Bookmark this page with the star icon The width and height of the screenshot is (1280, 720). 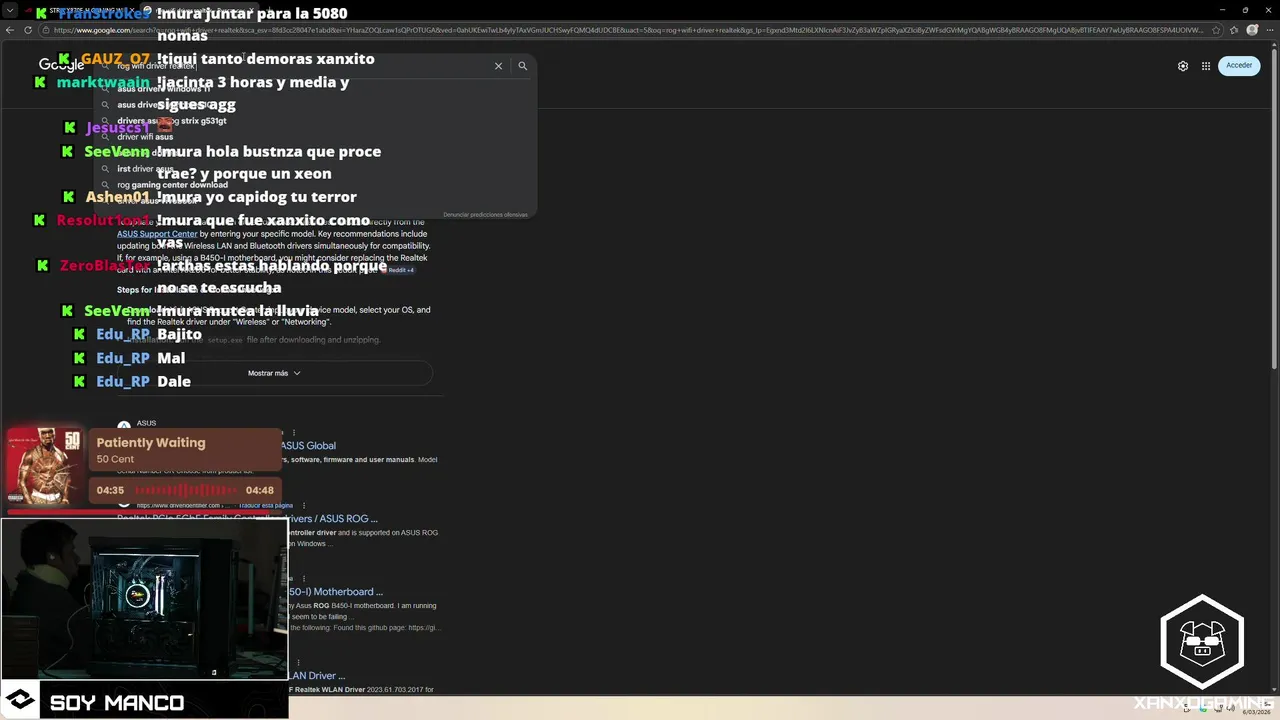(x=1216, y=30)
